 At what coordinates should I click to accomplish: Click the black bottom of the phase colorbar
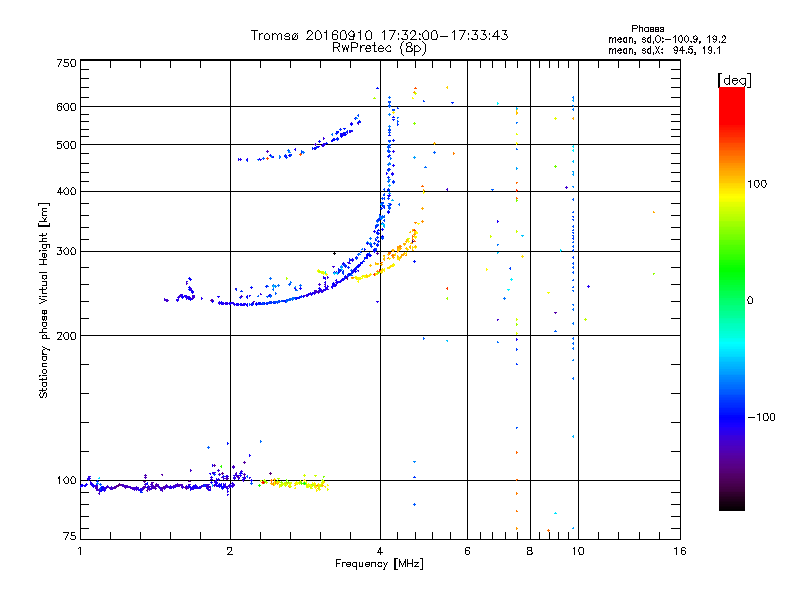tap(732, 503)
